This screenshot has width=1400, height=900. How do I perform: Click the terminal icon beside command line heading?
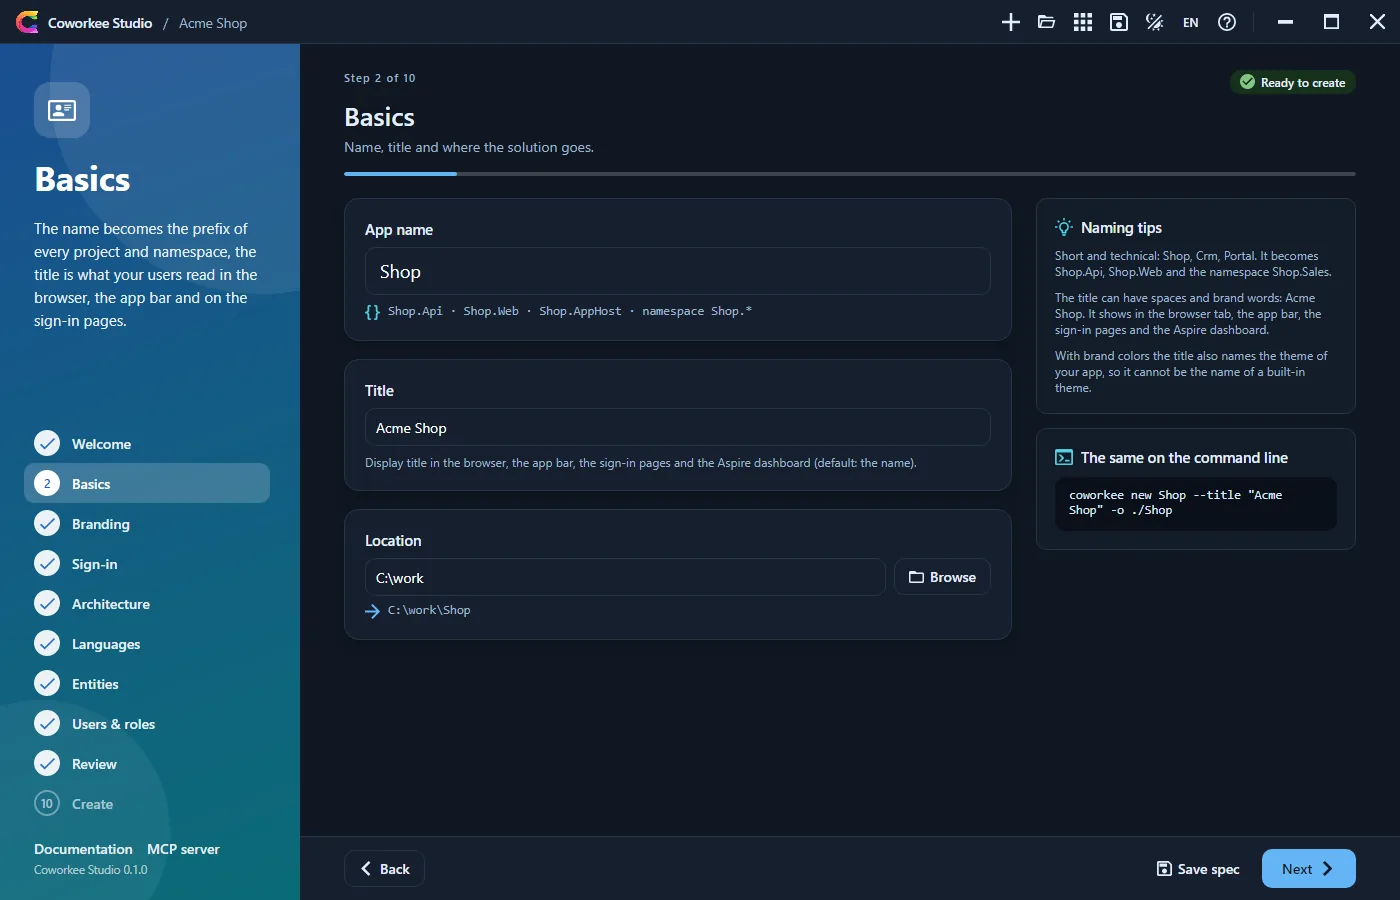pos(1064,458)
